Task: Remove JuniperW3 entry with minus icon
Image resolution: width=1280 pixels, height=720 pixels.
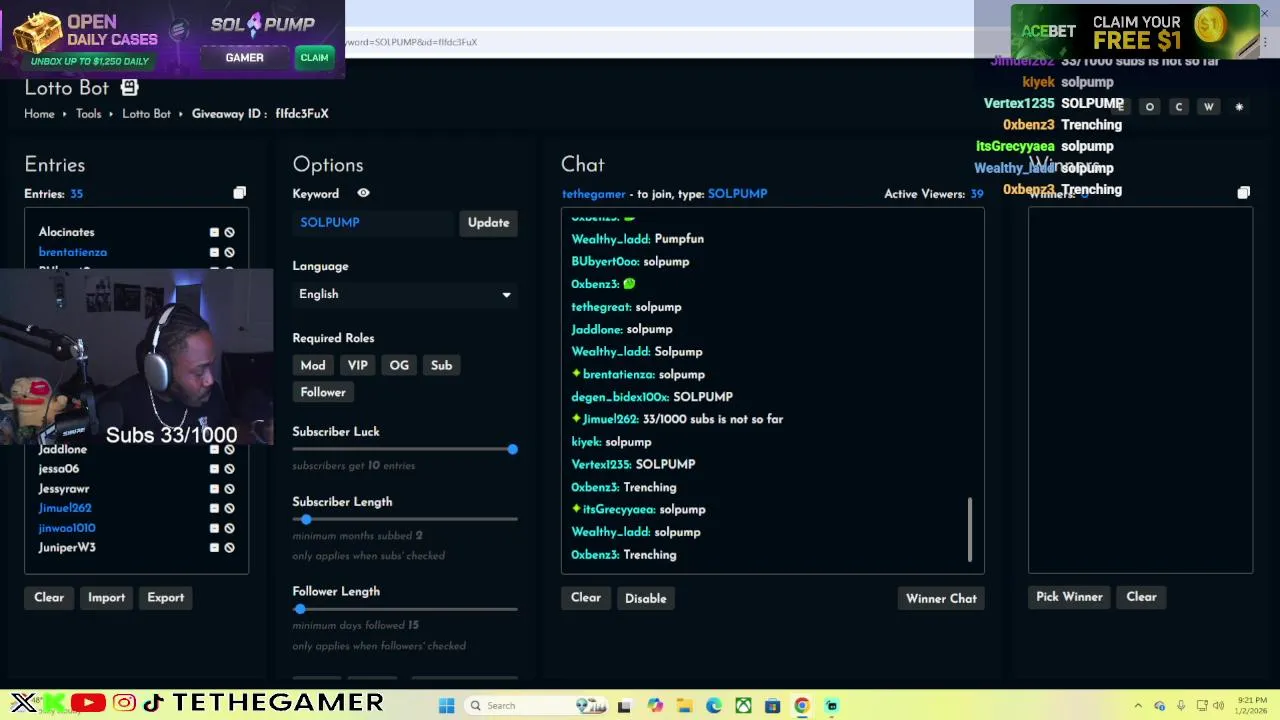Action: click(x=214, y=547)
